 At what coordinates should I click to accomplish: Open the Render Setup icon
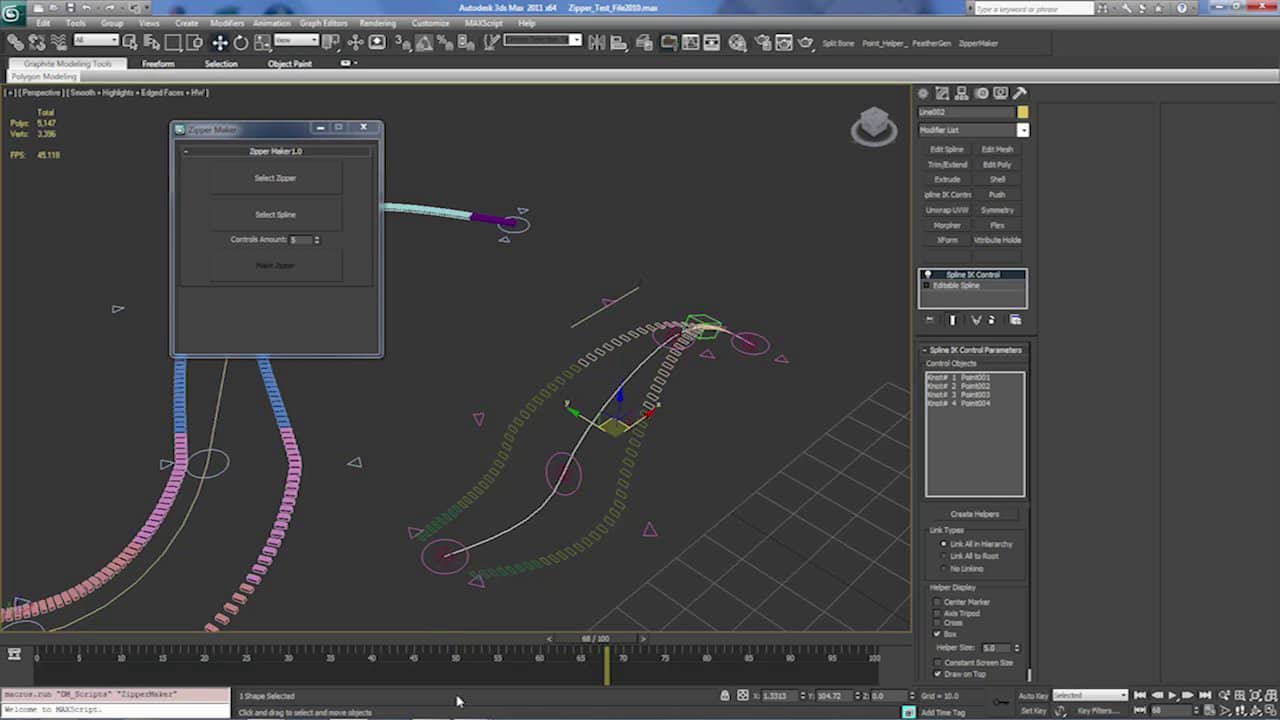(x=762, y=42)
